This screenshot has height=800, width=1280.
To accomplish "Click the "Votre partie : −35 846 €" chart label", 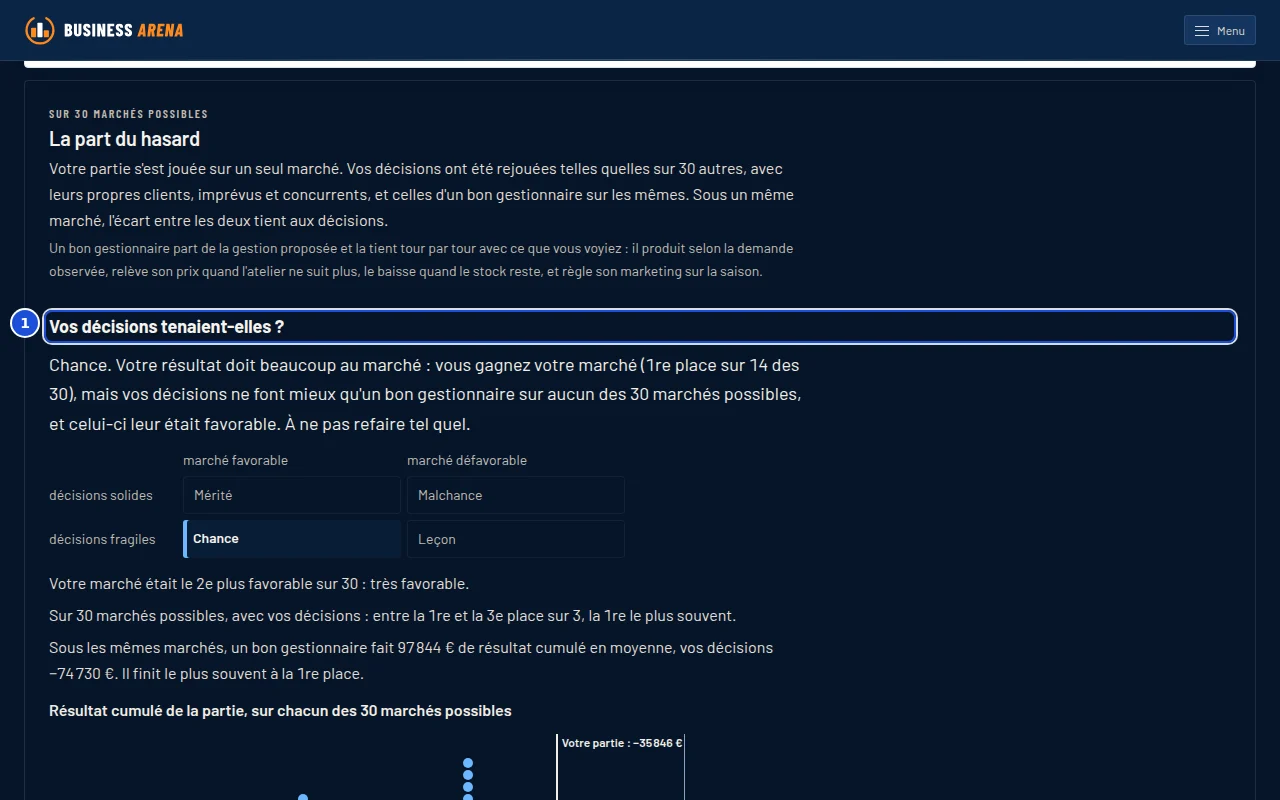I will (x=622, y=743).
